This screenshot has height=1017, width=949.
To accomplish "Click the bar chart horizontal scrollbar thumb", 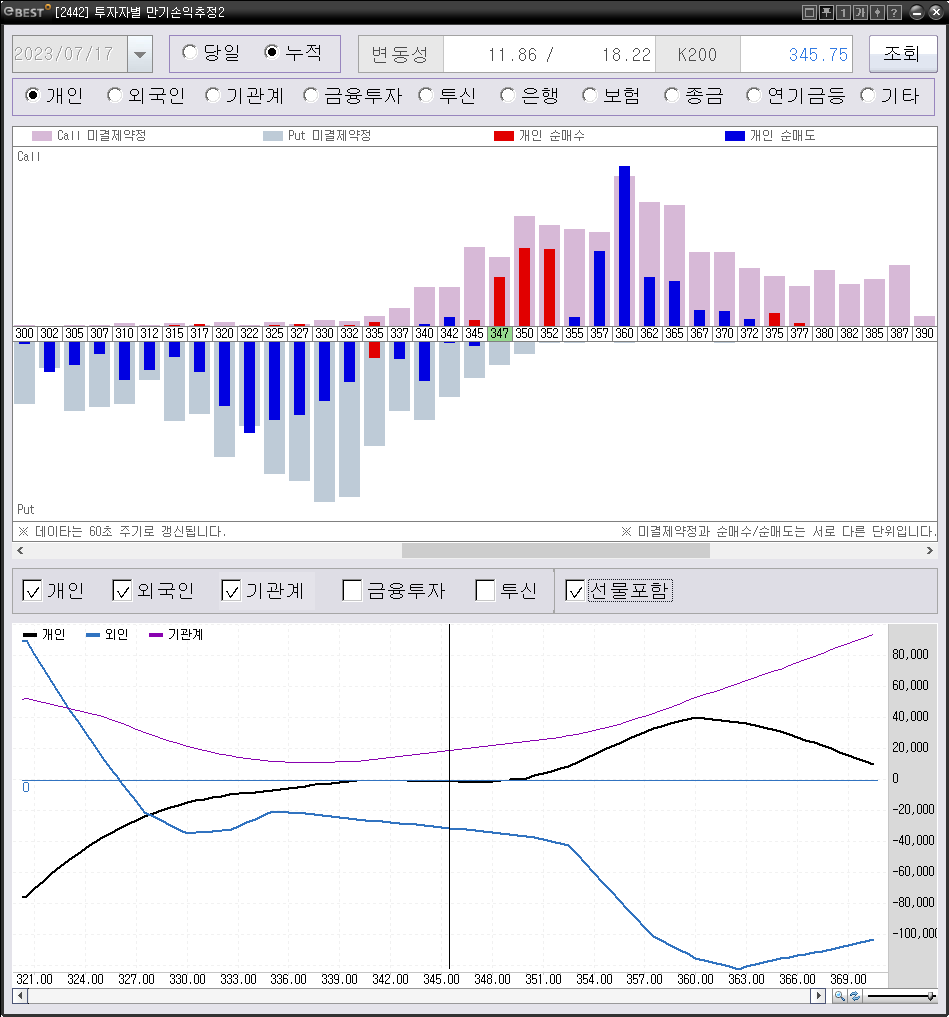I will tap(555, 551).
